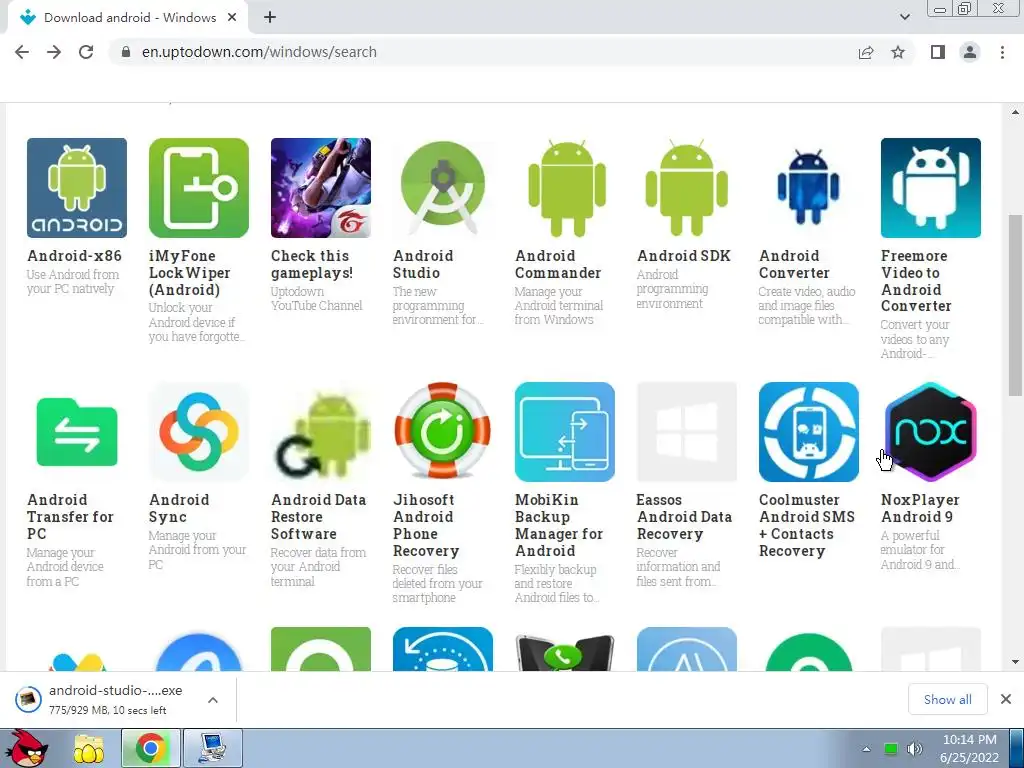Toggle the browser side panel
1024x768 pixels.
point(938,52)
